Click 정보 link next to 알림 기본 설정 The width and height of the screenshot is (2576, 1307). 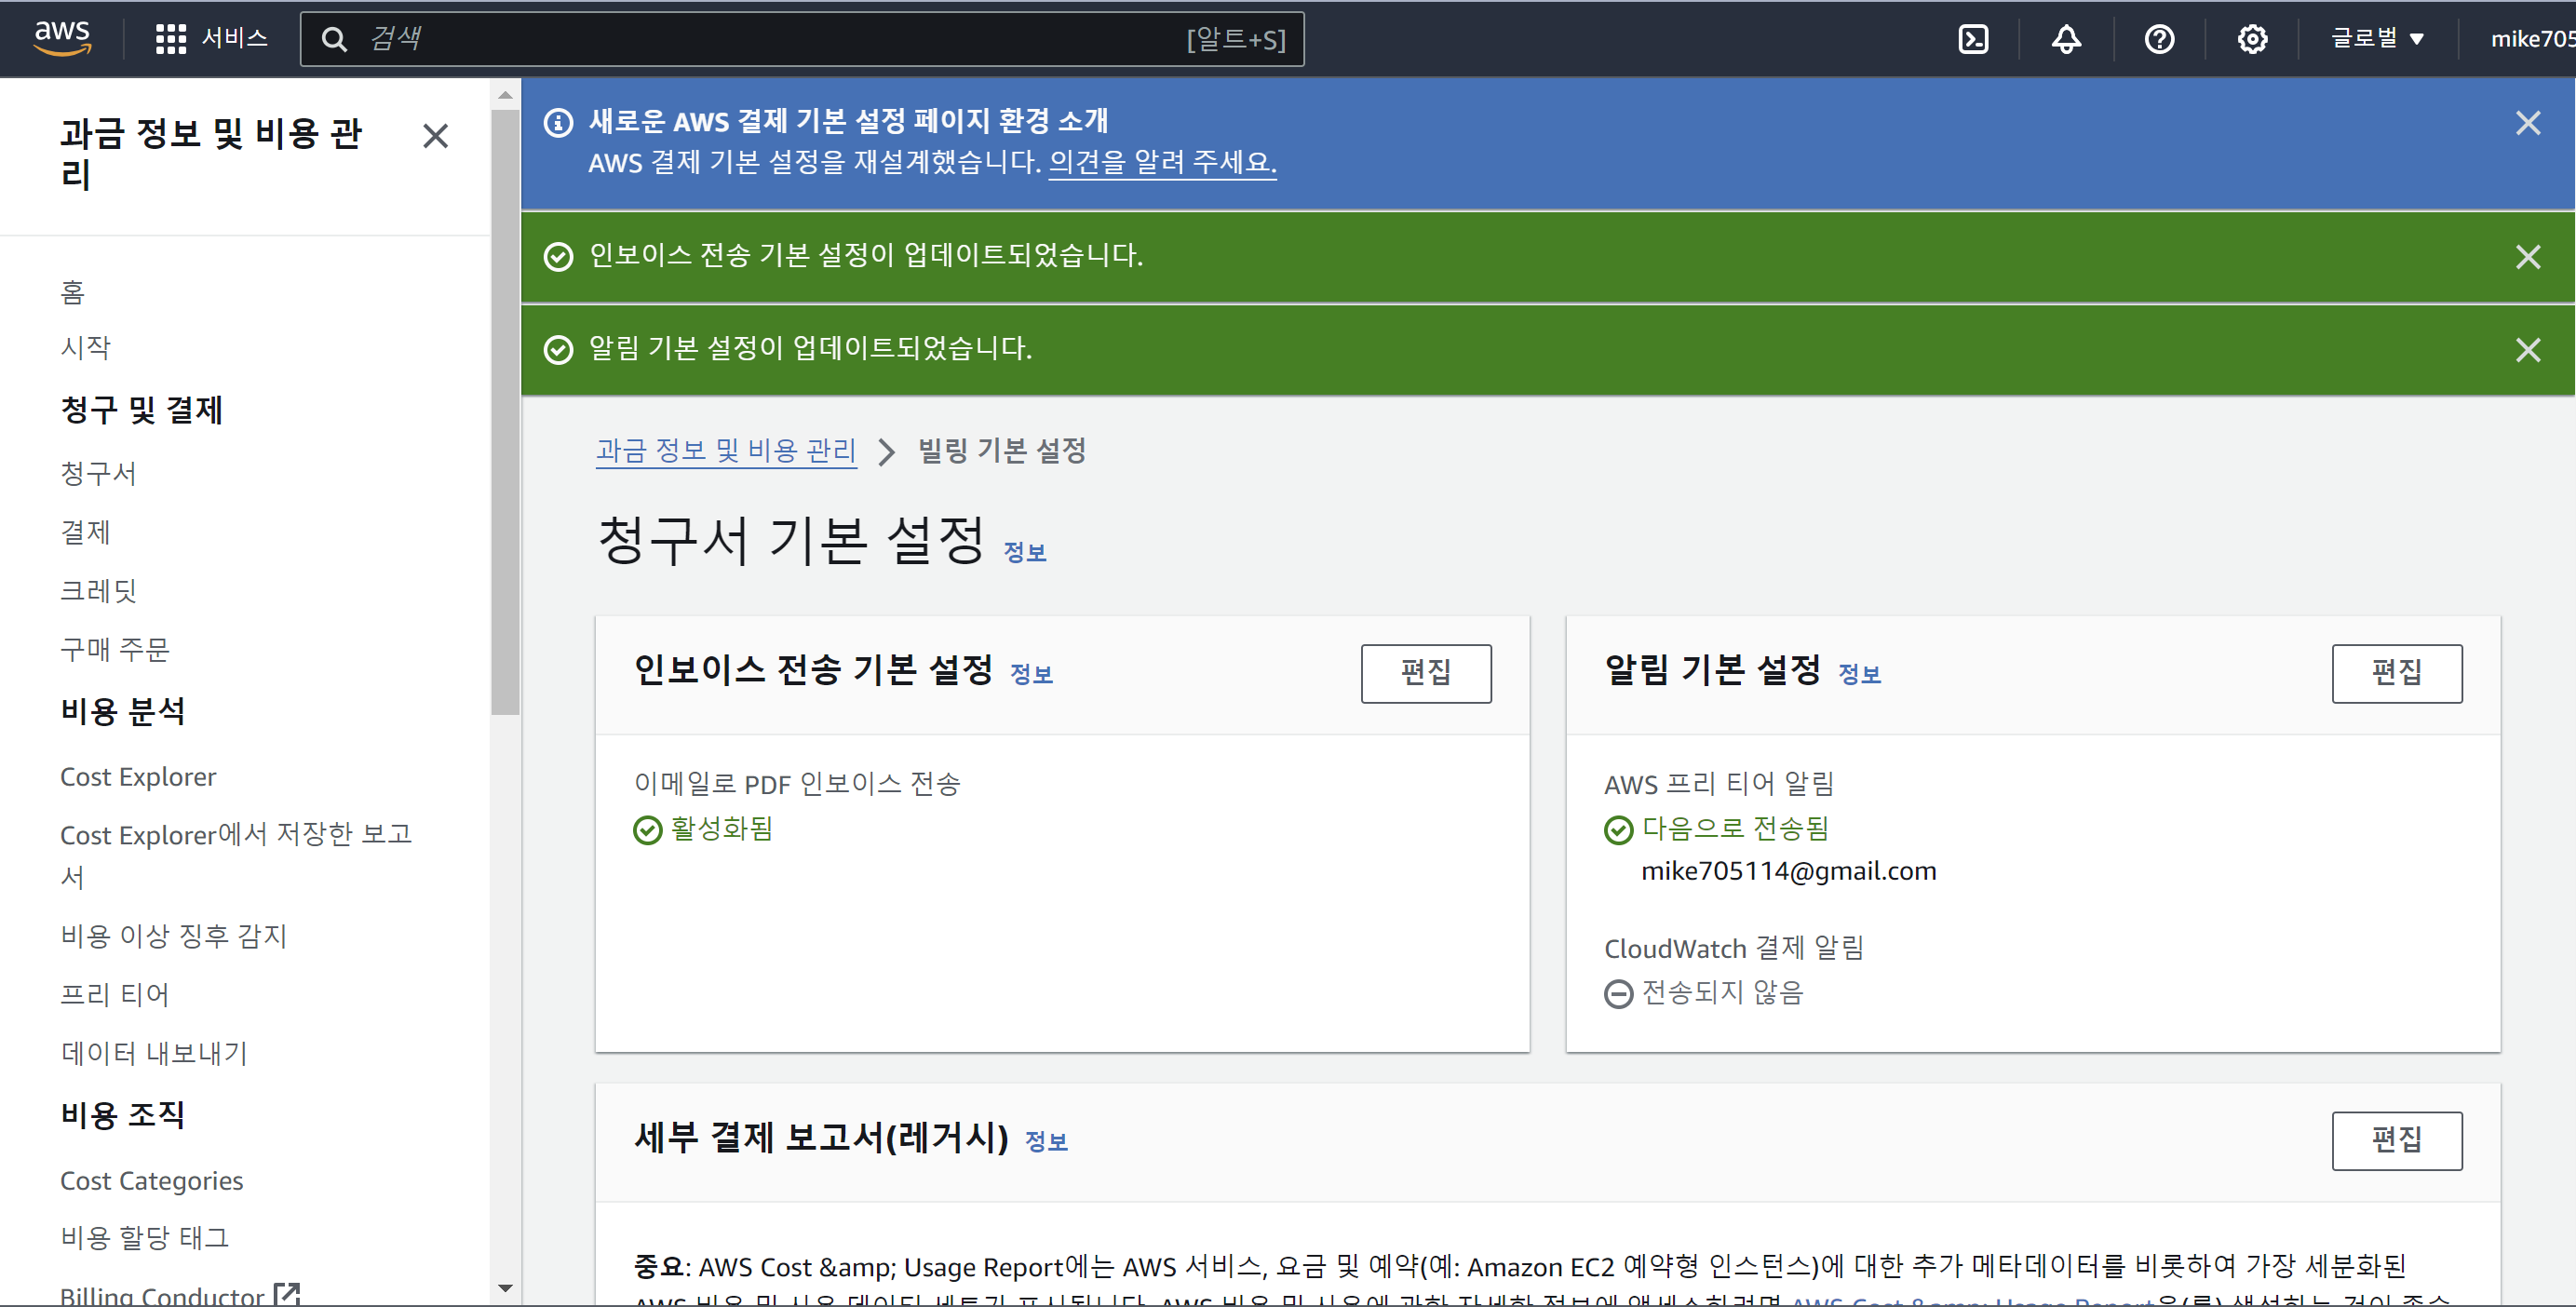[x=1859, y=675]
